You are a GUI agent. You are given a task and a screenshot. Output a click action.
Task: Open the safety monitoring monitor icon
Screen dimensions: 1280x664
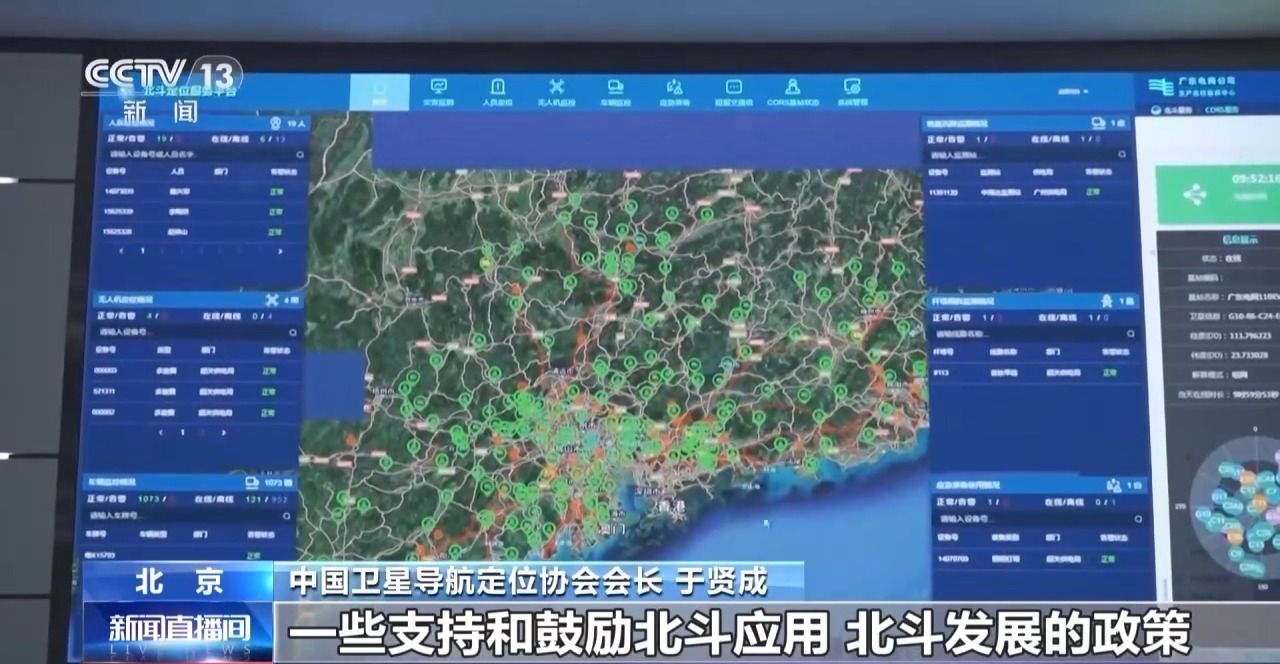[438, 91]
